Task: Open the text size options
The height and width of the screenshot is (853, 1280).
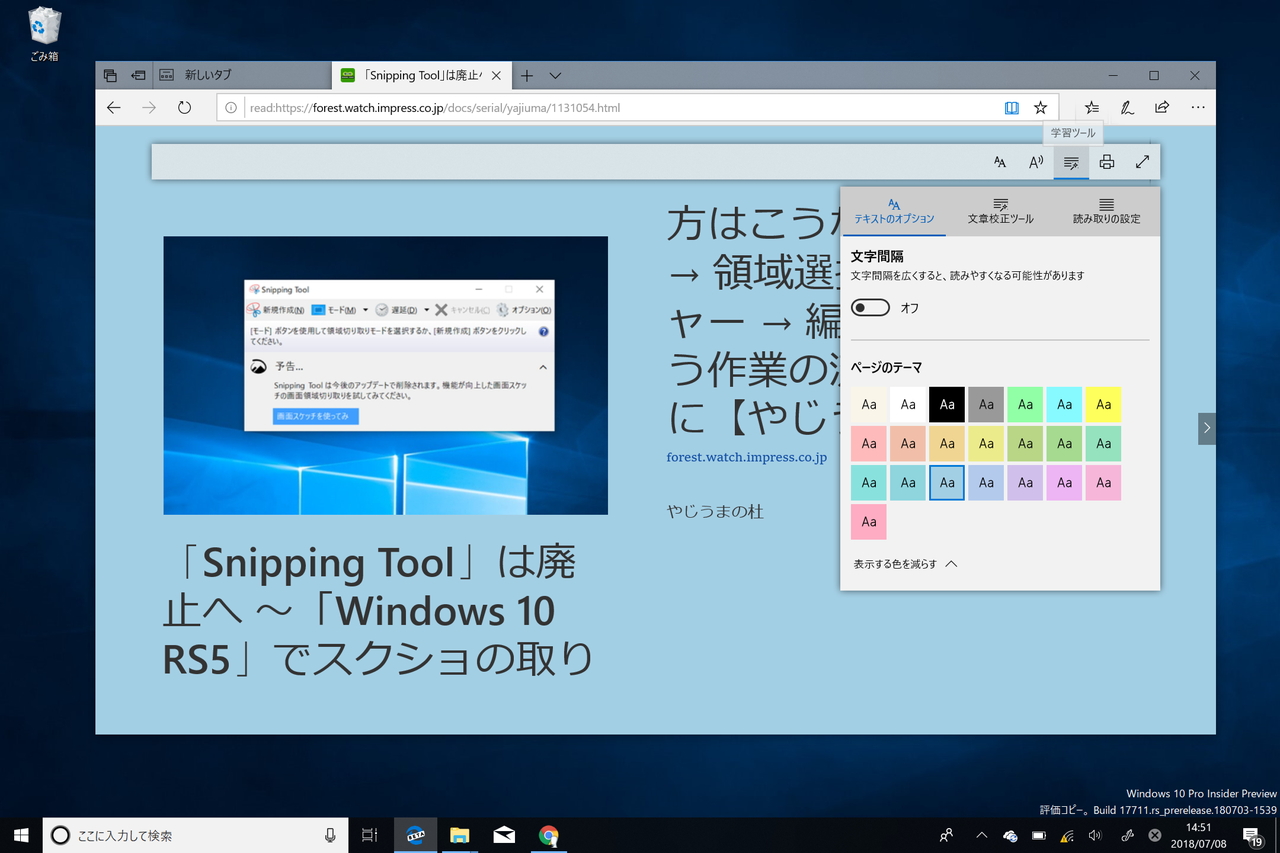Action: tap(1000, 161)
